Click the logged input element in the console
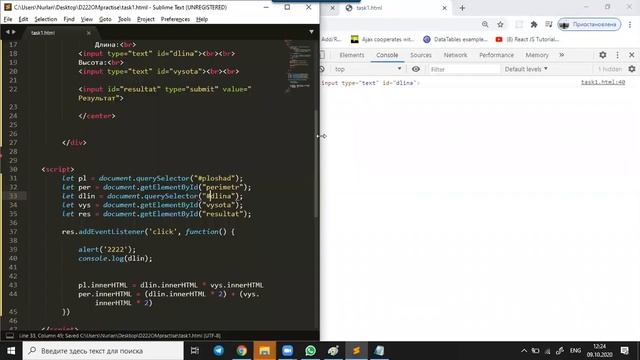The height and width of the screenshot is (360, 640). coord(370,83)
